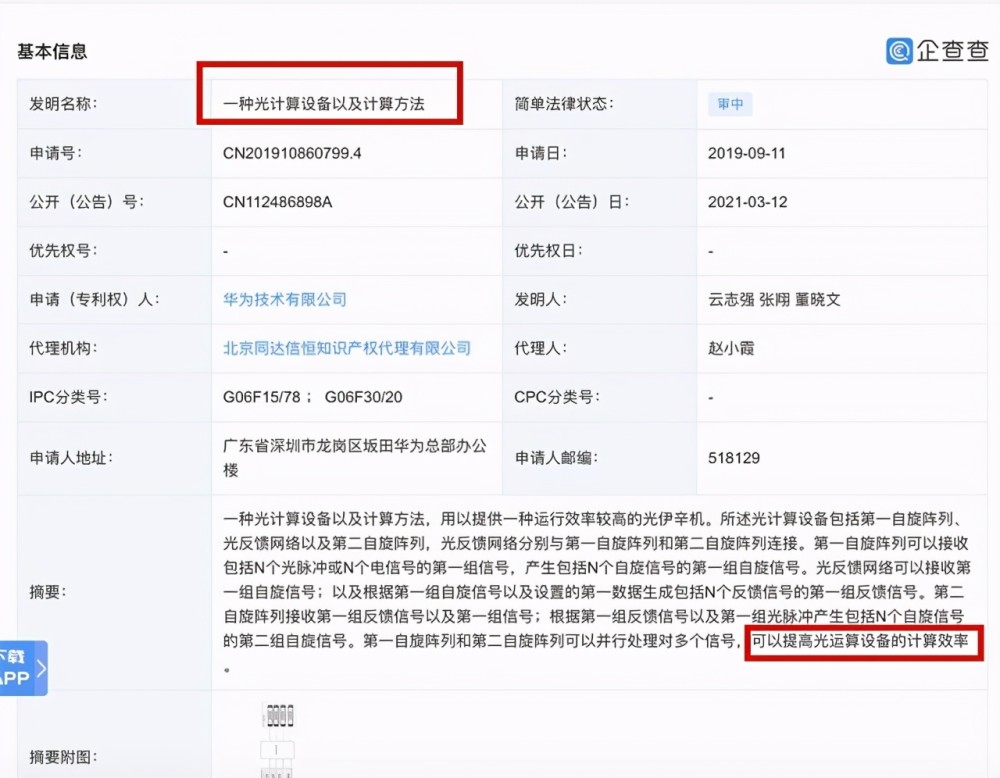
Task: Open the abstract drawing thumbnail
Action: point(278,740)
